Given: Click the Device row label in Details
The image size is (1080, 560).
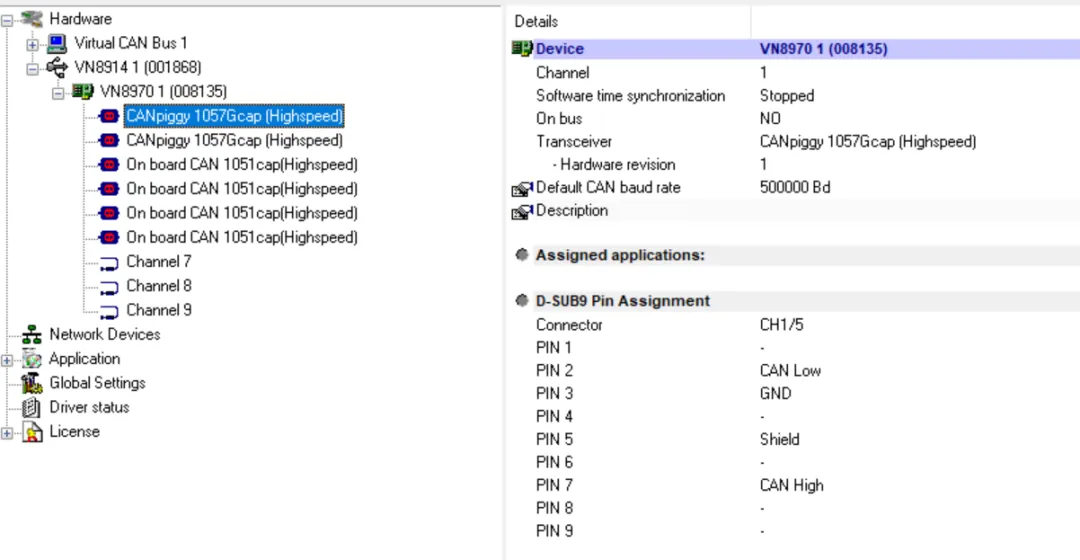Looking at the screenshot, I should point(559,49).
